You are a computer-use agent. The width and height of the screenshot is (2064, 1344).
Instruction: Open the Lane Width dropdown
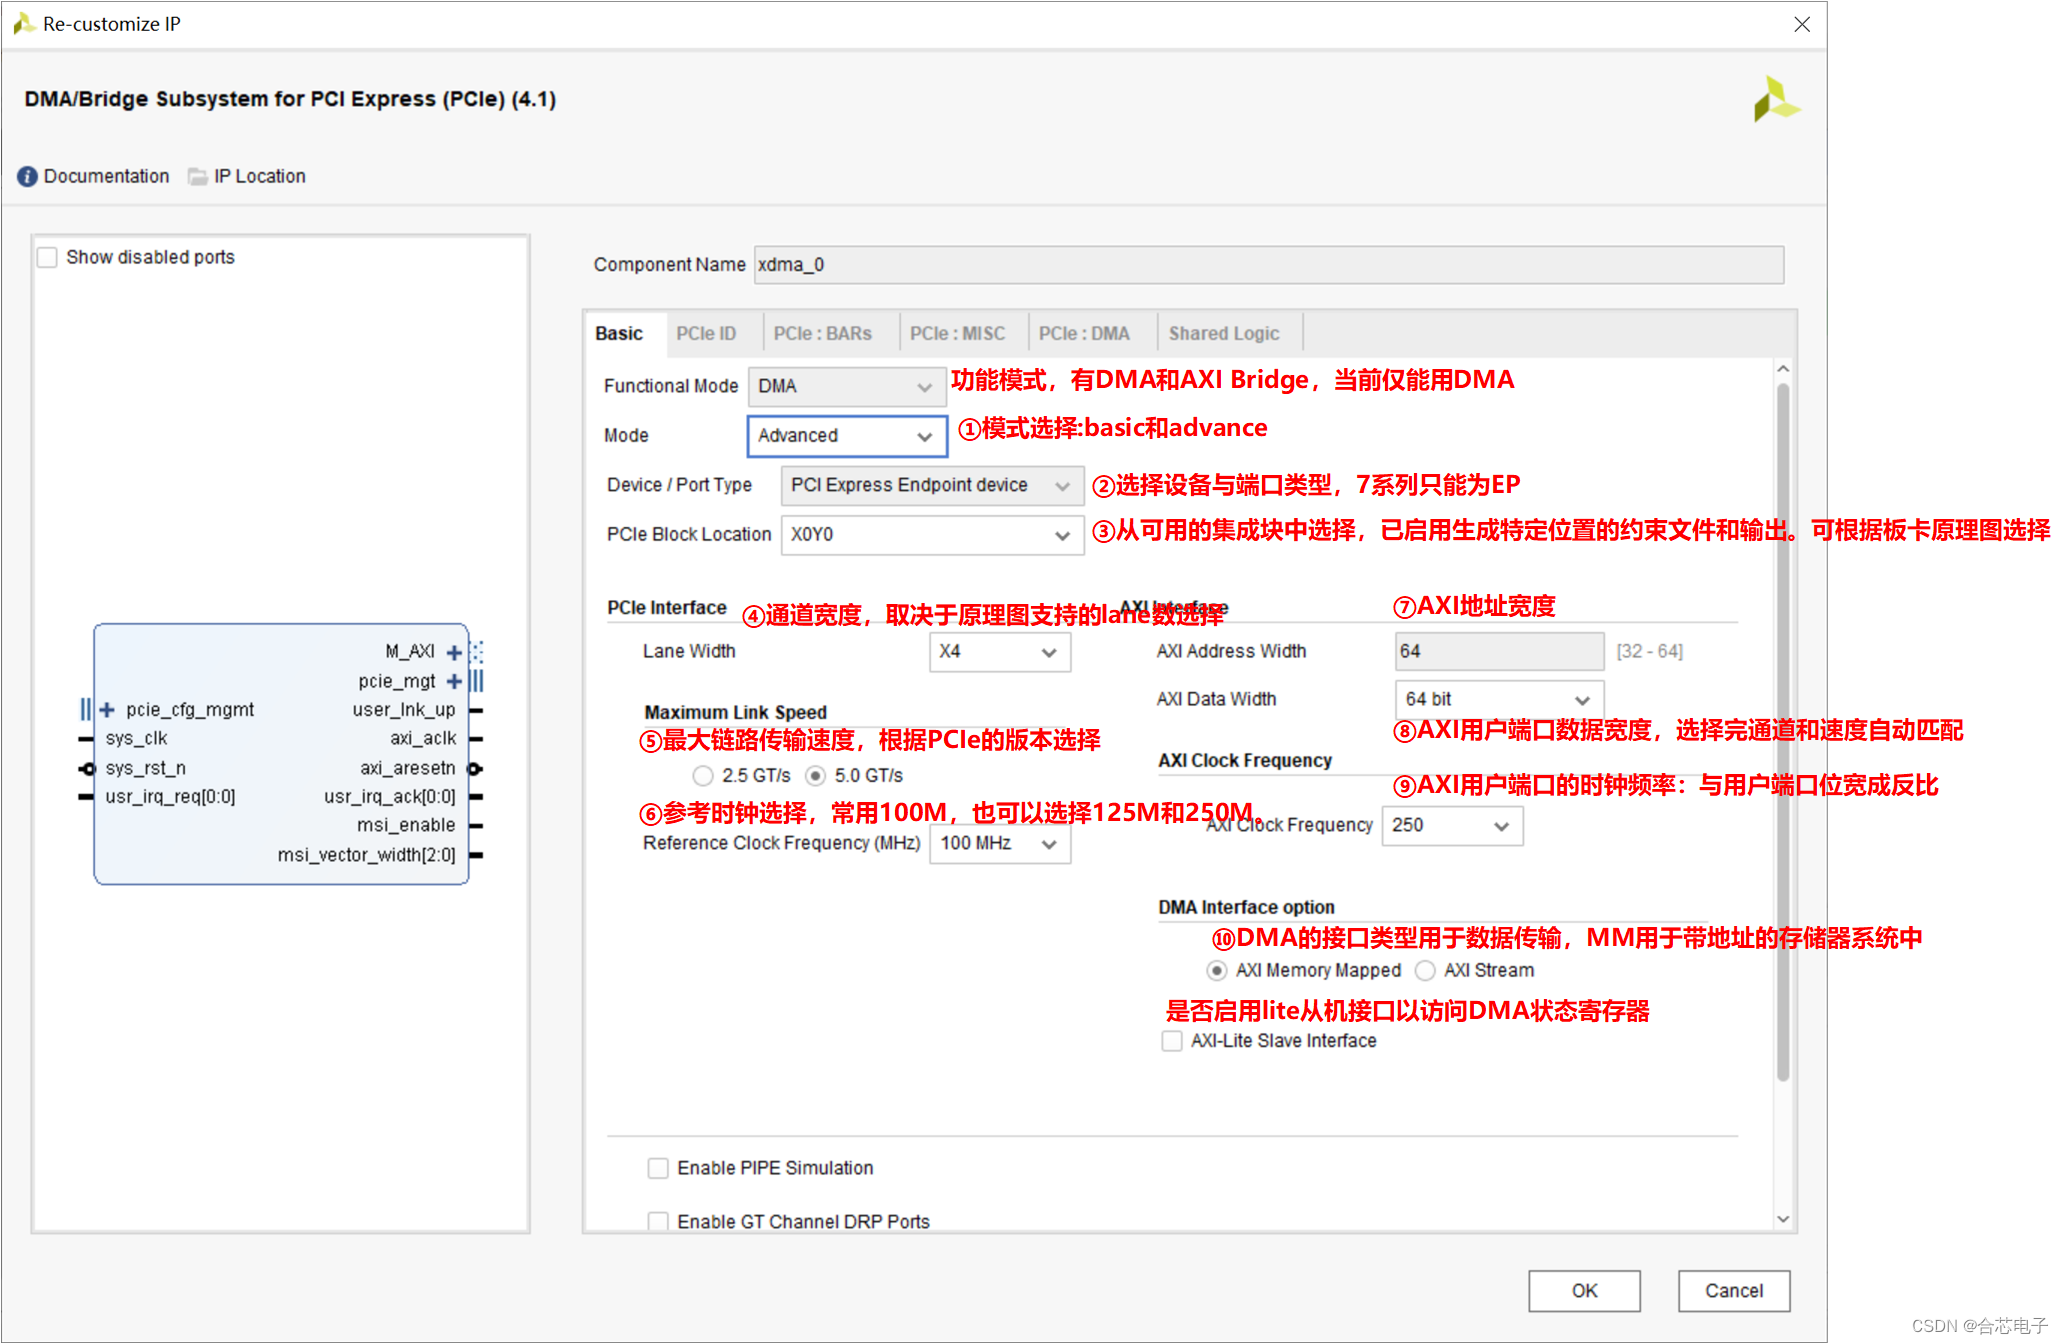coord(999,652)
